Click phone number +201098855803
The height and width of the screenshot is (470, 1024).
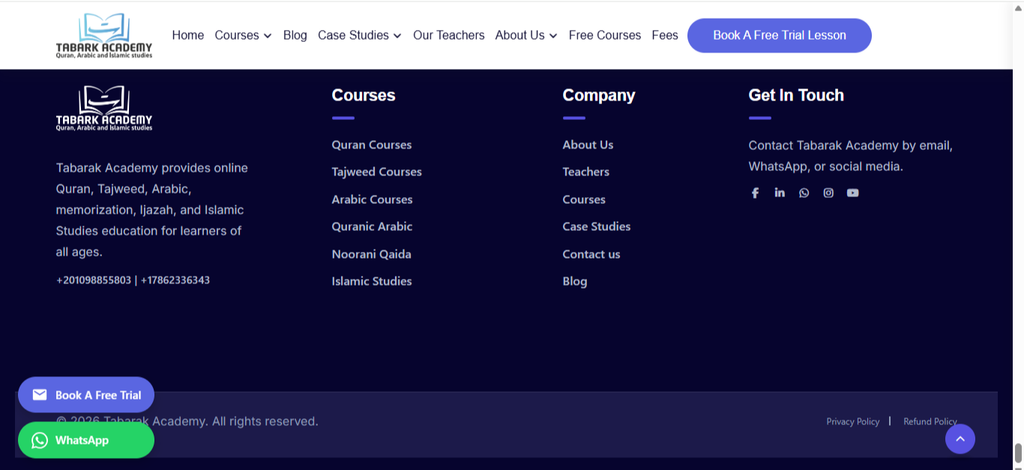[93, 280]
